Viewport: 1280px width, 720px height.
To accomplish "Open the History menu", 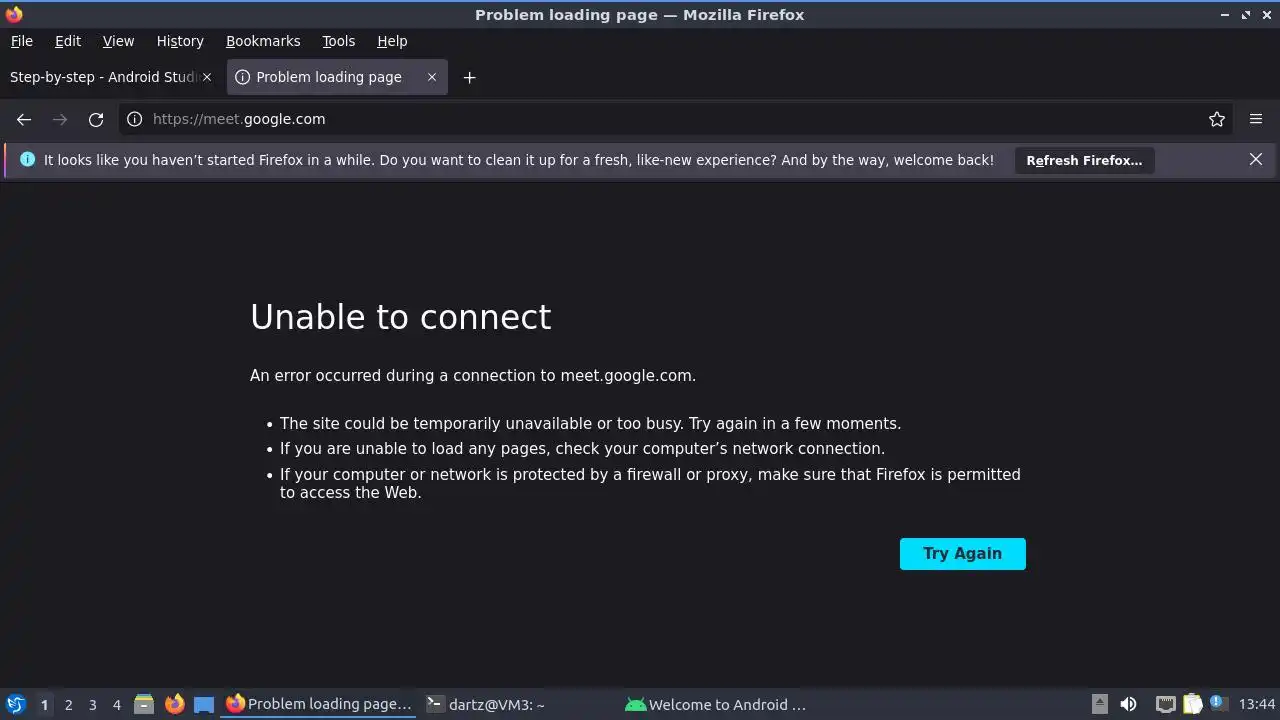I will point(180,41).
